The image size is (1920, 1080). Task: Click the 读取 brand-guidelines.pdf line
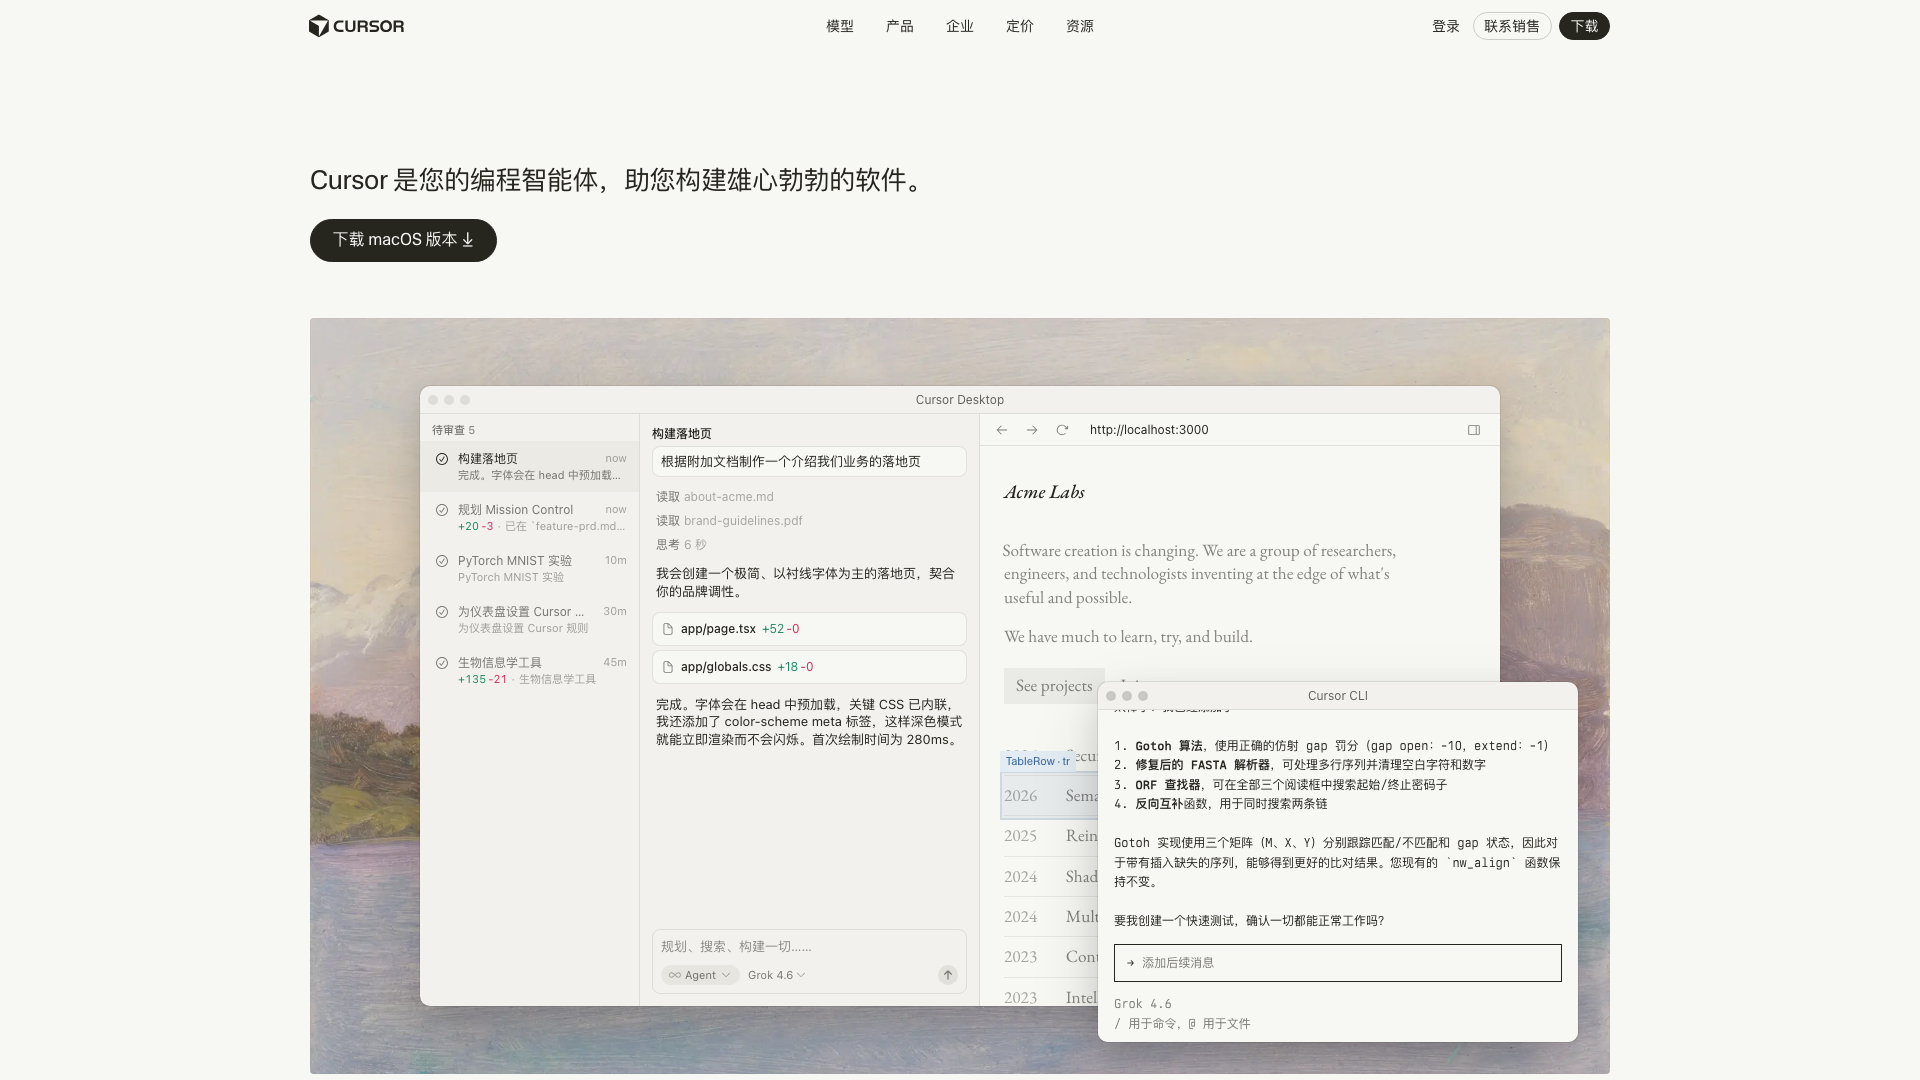pyautogui.click(x=729, y=521)
